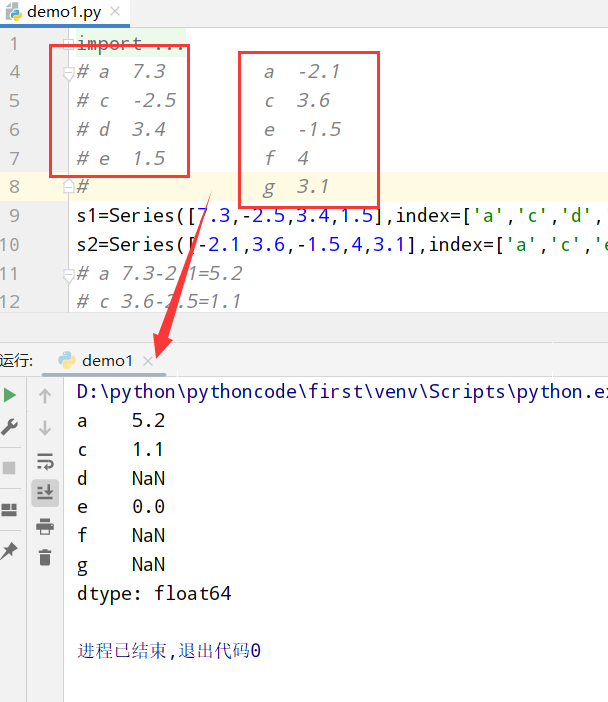Click comment '# e 1.5' on line 7
608x702 pixels.
point(121,158)
